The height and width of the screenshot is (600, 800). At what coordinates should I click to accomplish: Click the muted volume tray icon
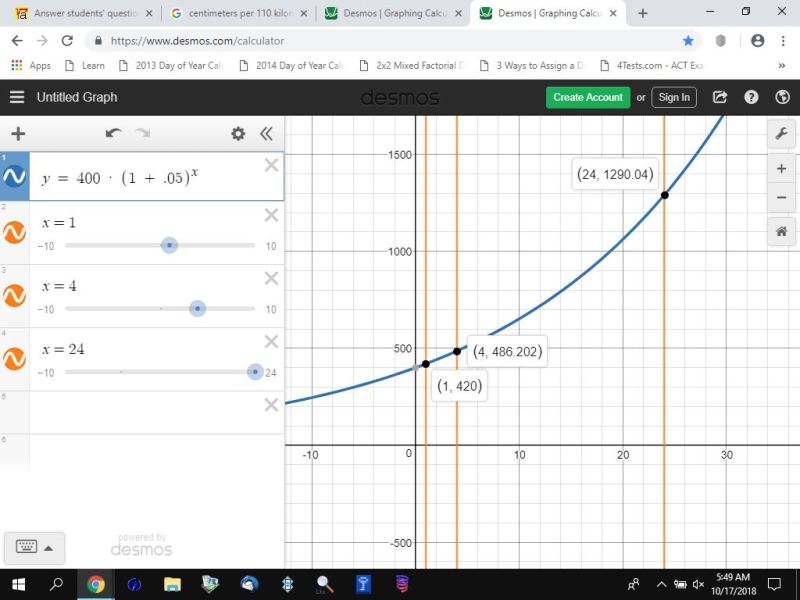point(698,585)
